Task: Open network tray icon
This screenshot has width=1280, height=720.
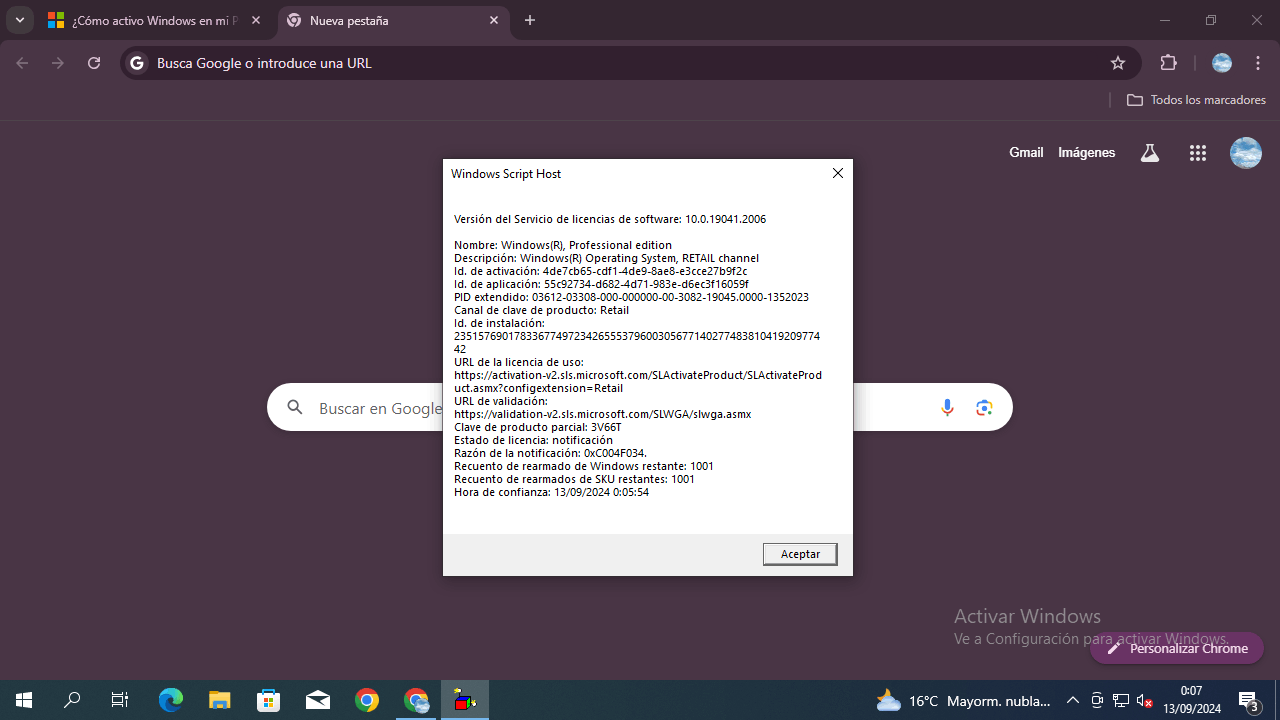Action: [1121, 701]
